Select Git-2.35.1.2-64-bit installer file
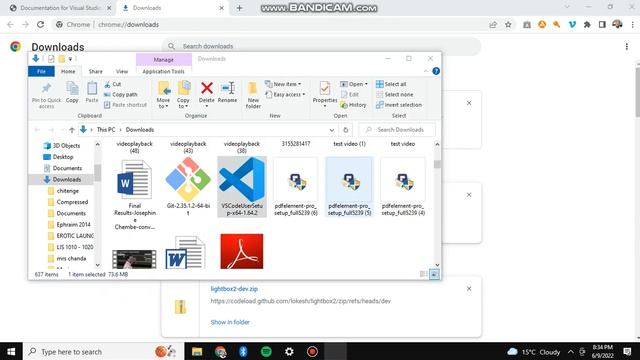Image resolution: width=640 pixels, height=360 pixels. (x=188, y=187)
